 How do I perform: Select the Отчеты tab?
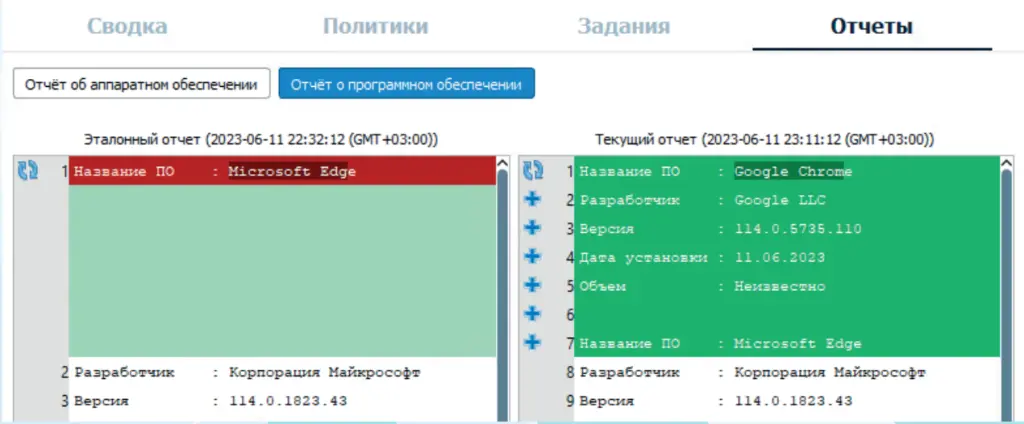point(871,27)
